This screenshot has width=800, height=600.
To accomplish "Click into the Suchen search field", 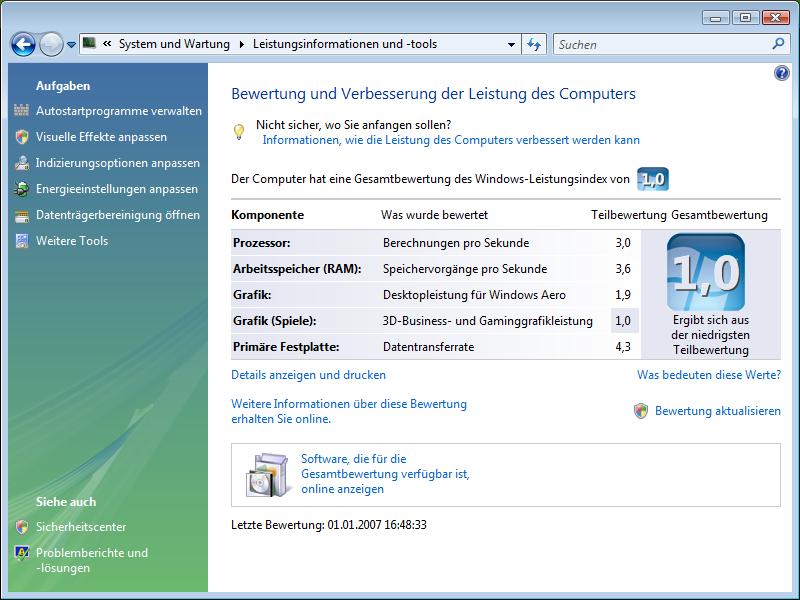I will (x=660, y=44).
